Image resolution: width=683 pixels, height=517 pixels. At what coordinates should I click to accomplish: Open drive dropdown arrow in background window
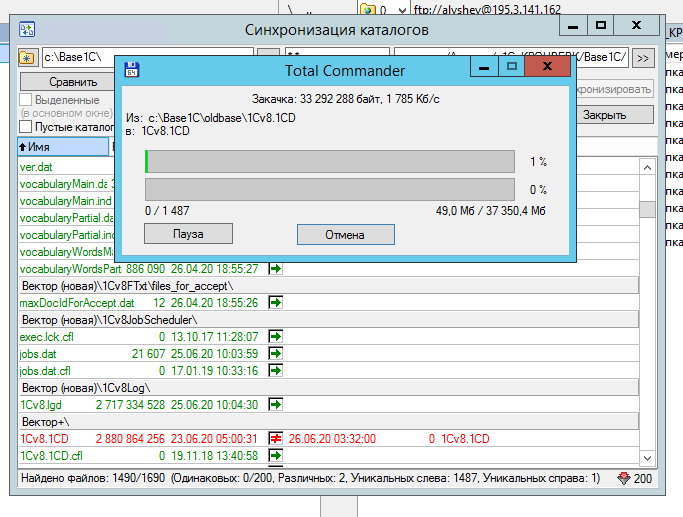[402, 10]
